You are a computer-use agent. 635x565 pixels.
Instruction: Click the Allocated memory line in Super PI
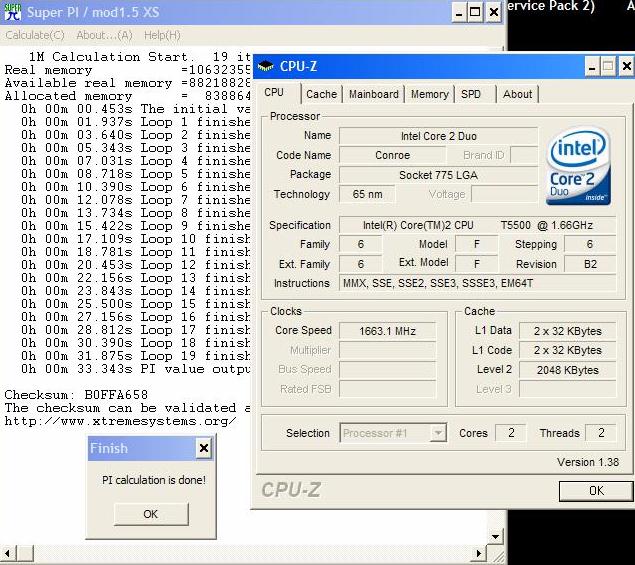[x=128, y=96]
